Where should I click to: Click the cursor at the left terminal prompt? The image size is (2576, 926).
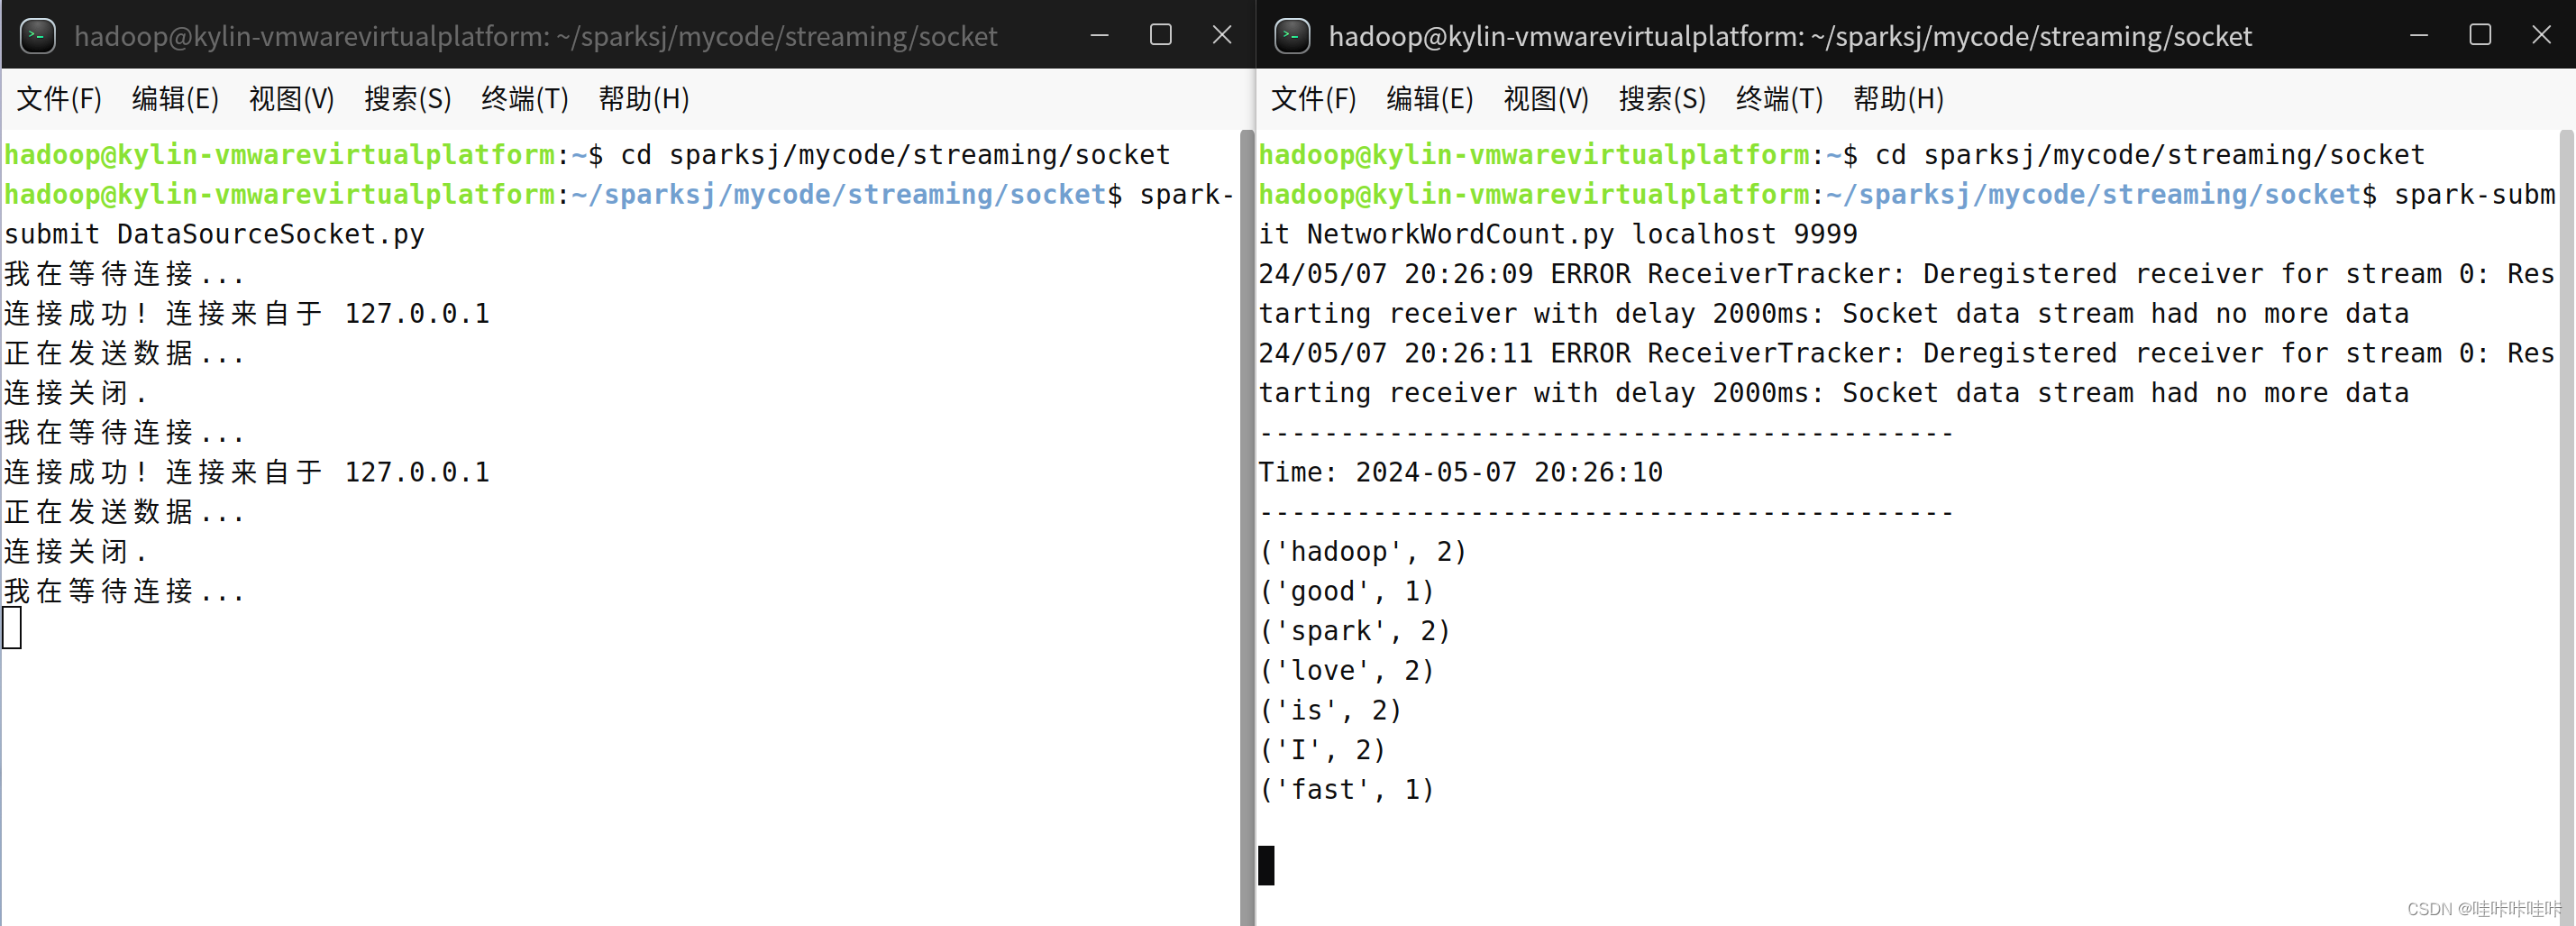pyautogui.click(x=11, y=629)
